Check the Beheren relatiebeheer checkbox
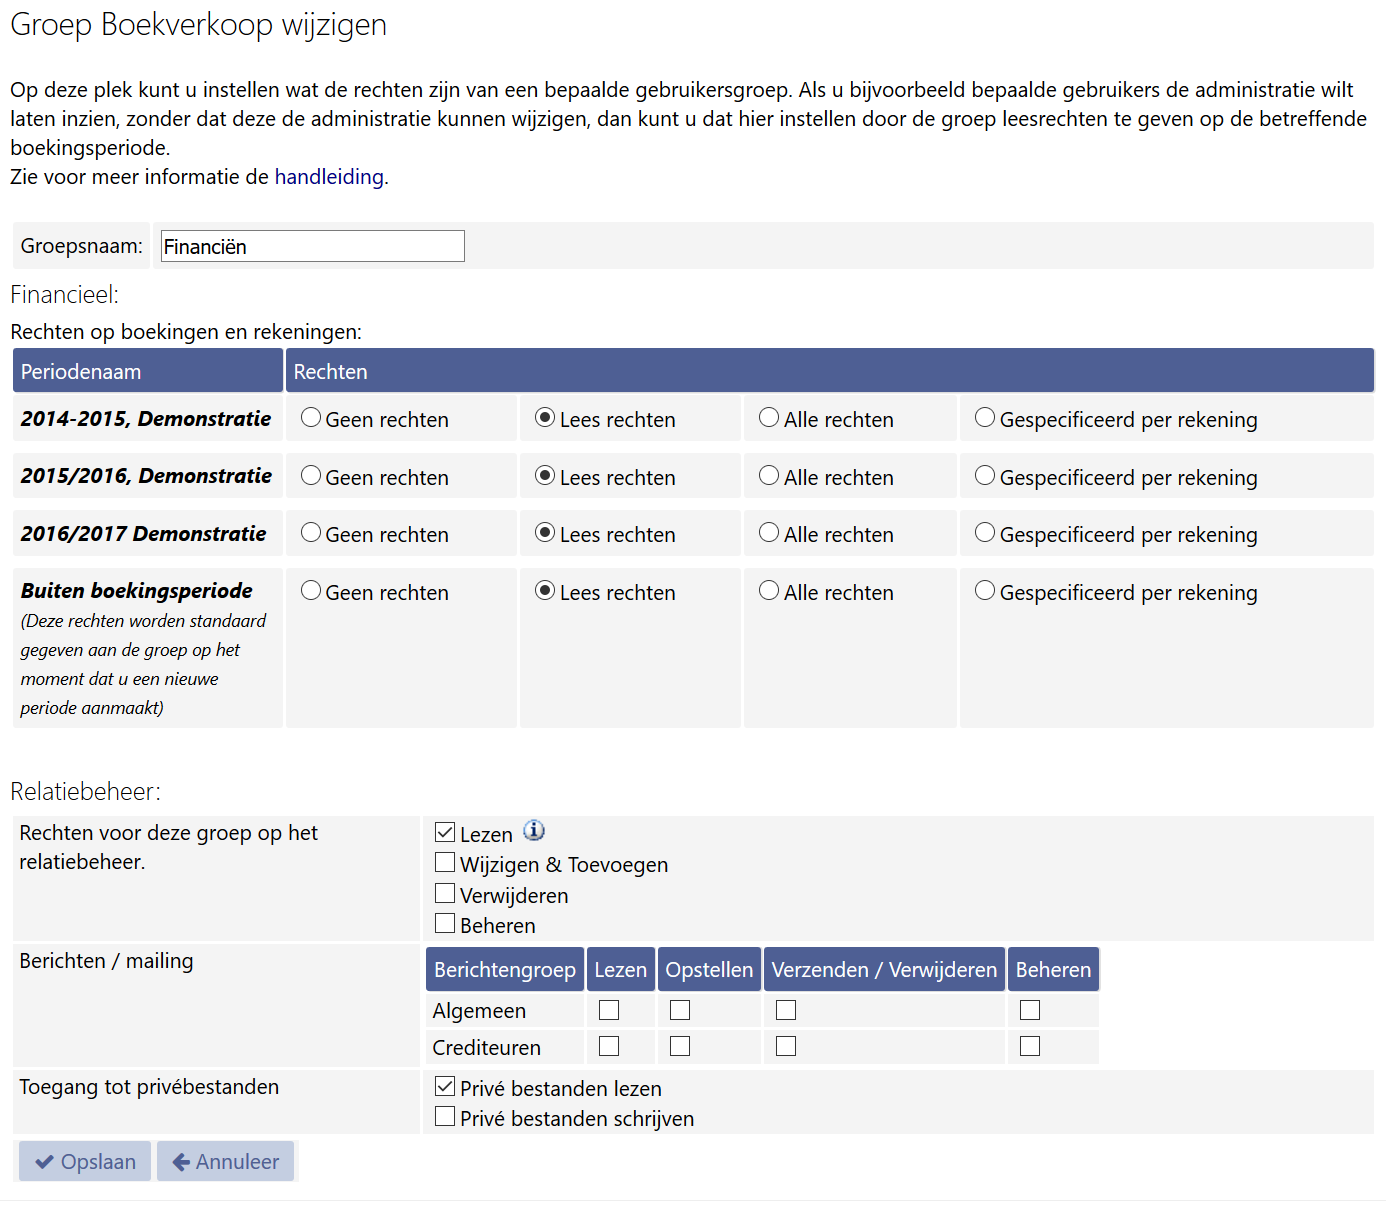The width and height of the screenshot is (1386, 1220). (x=445, y=924)
